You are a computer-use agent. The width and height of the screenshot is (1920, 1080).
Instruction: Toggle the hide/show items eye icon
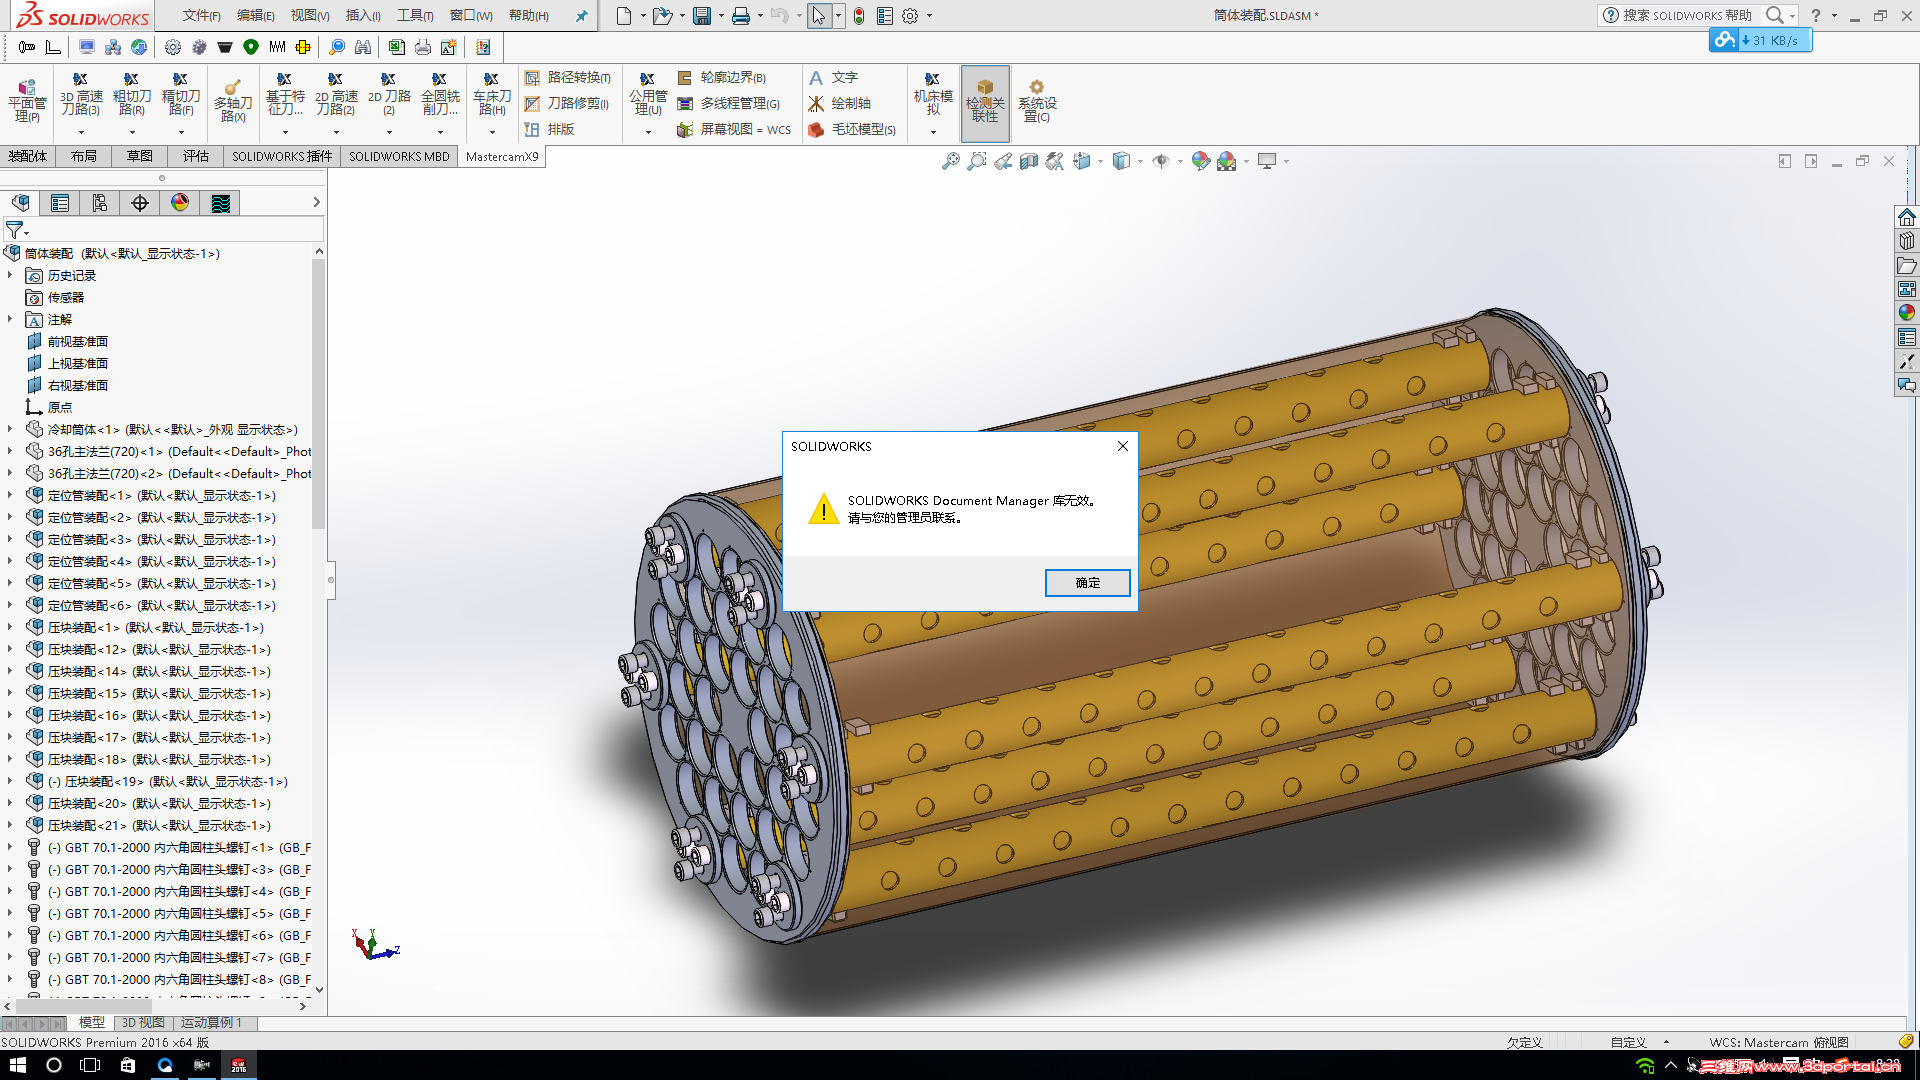tap(1160, 161)
